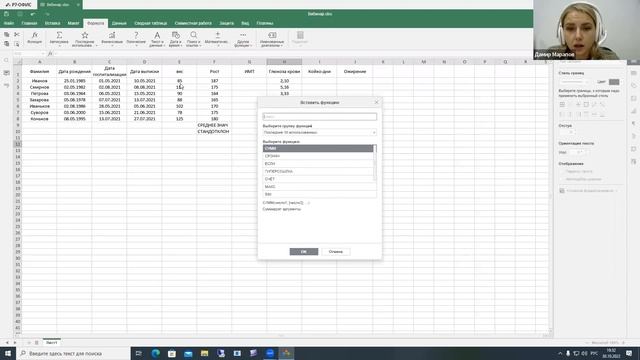Click the function search field in dialog
The width and height of the screenshot is (640, 360).
(x=320, y=117)
